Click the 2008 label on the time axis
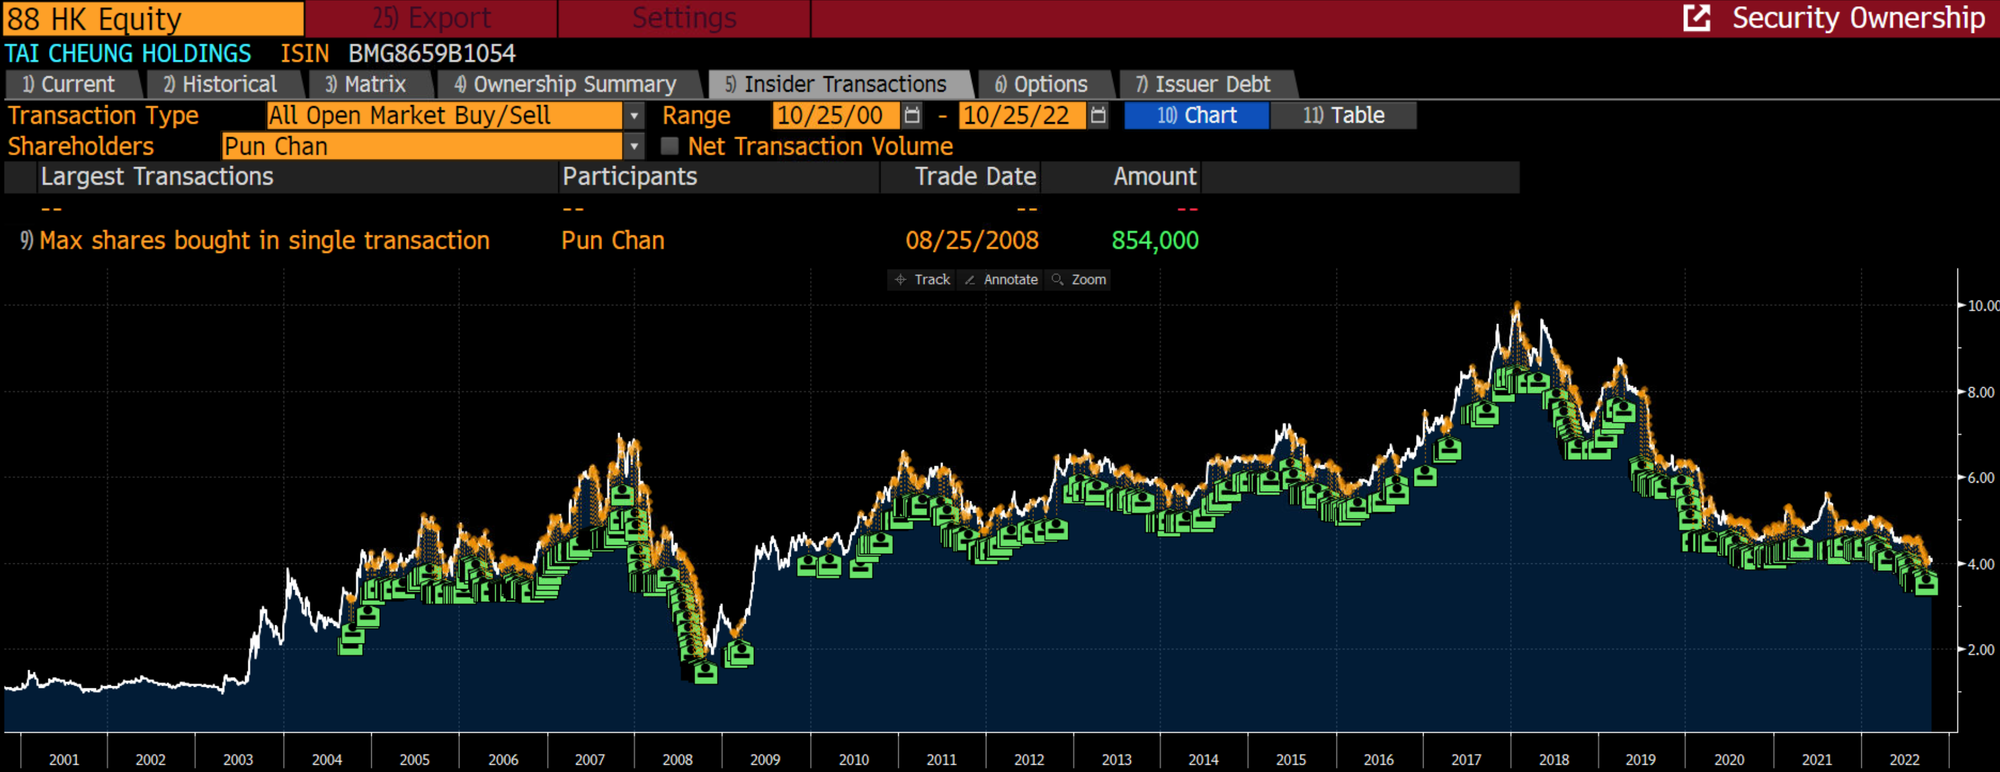 coord(677,760)
